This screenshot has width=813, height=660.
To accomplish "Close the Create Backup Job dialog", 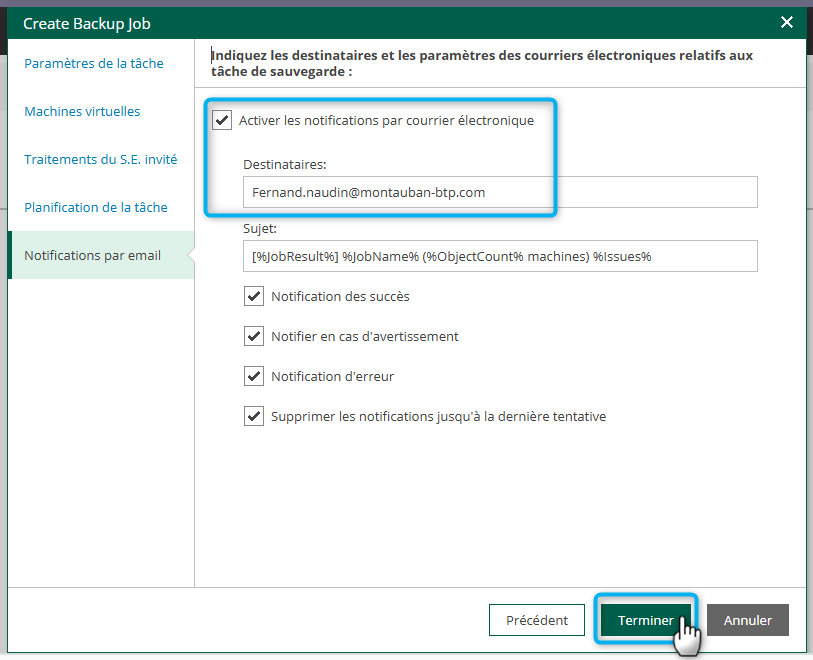I will pyautogui.click(x=787, y=22).
